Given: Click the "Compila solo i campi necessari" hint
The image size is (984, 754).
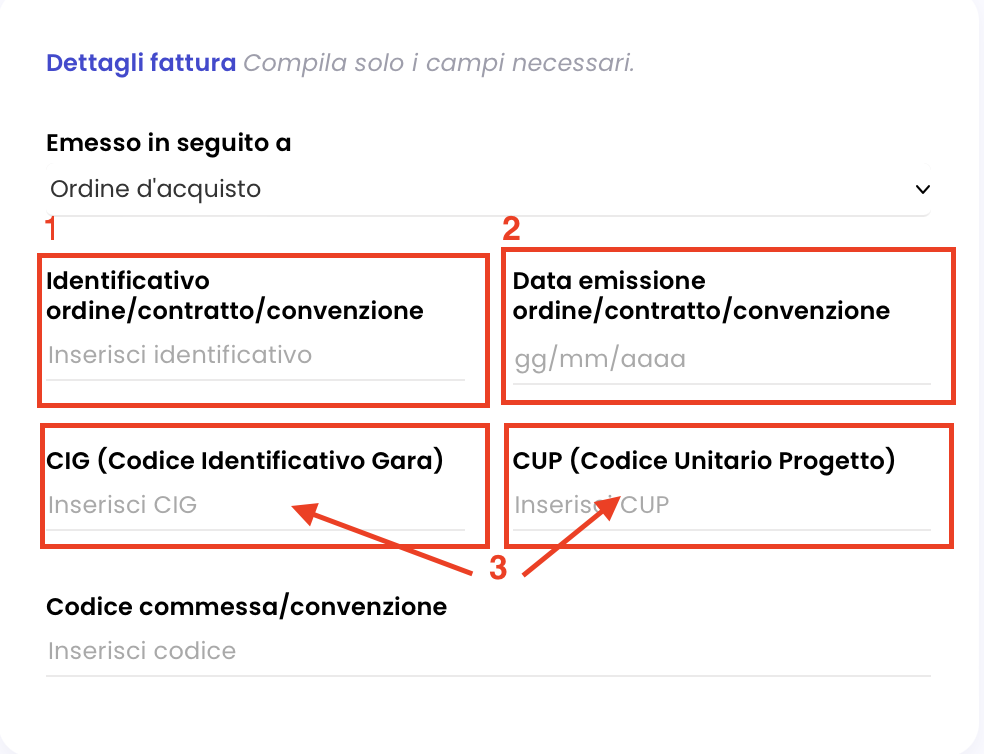Looking at the screenshot, I should [x=440, y=63].
